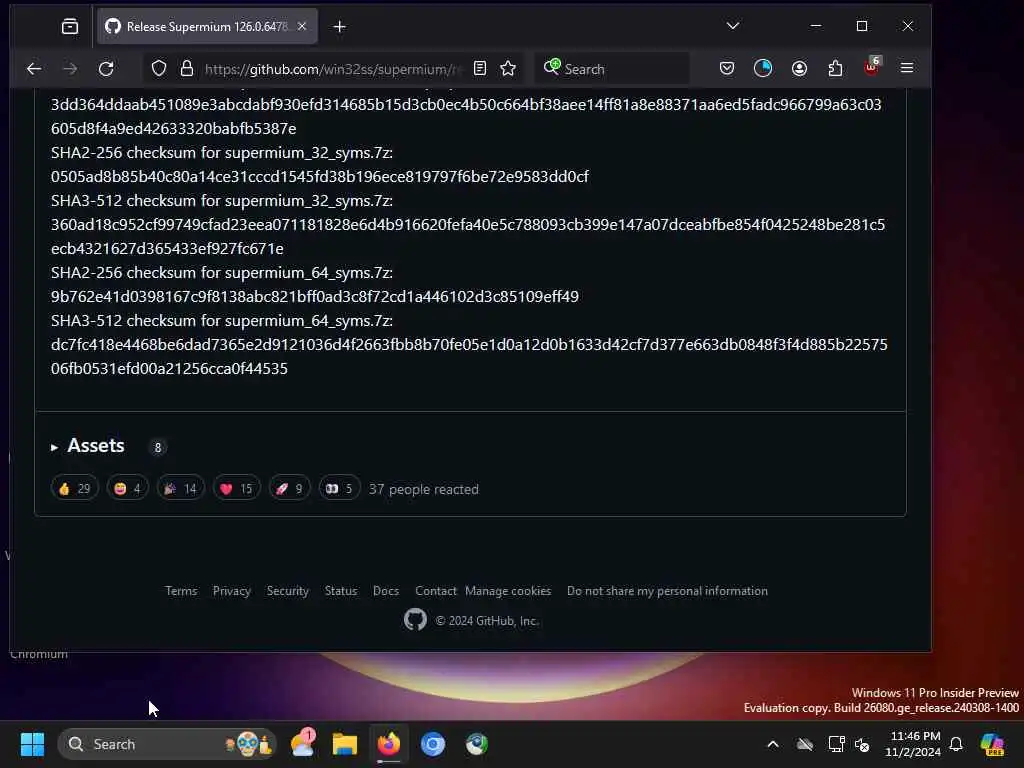Open the Security footer link
Viewport: 1024px width, 768px height.
tap(287, 591)
